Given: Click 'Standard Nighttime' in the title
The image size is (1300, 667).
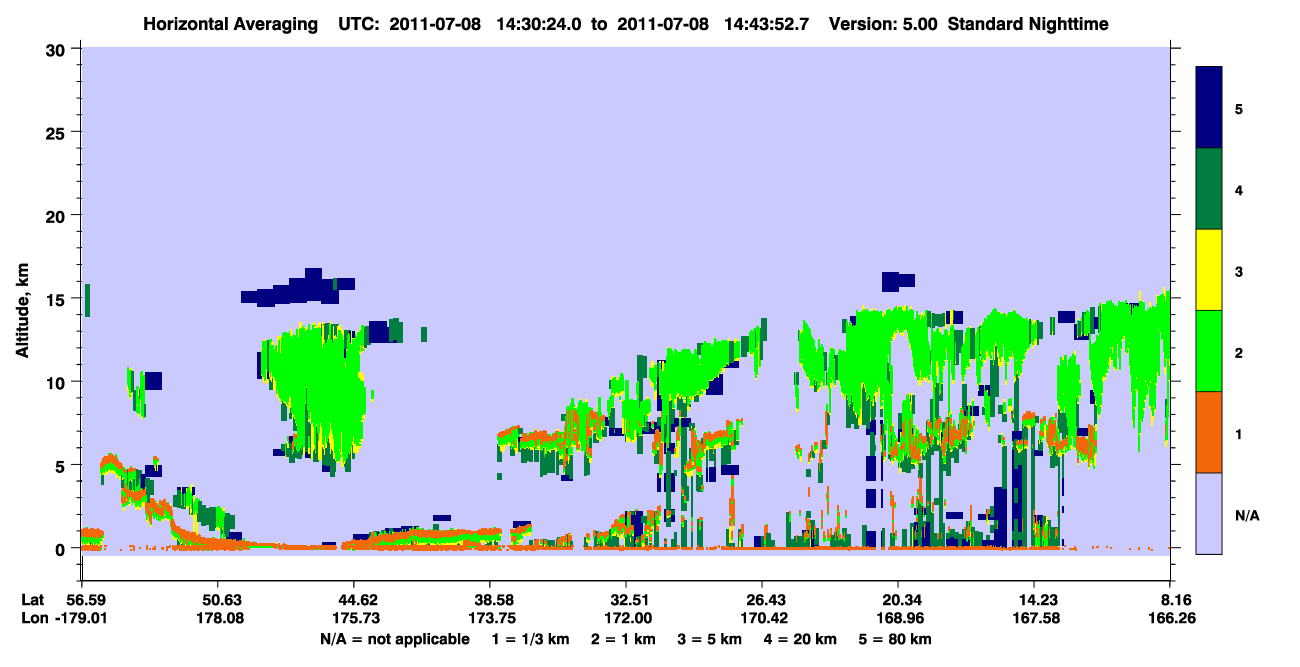Looking at the screenshot, I should click(x=1029, y=23).
